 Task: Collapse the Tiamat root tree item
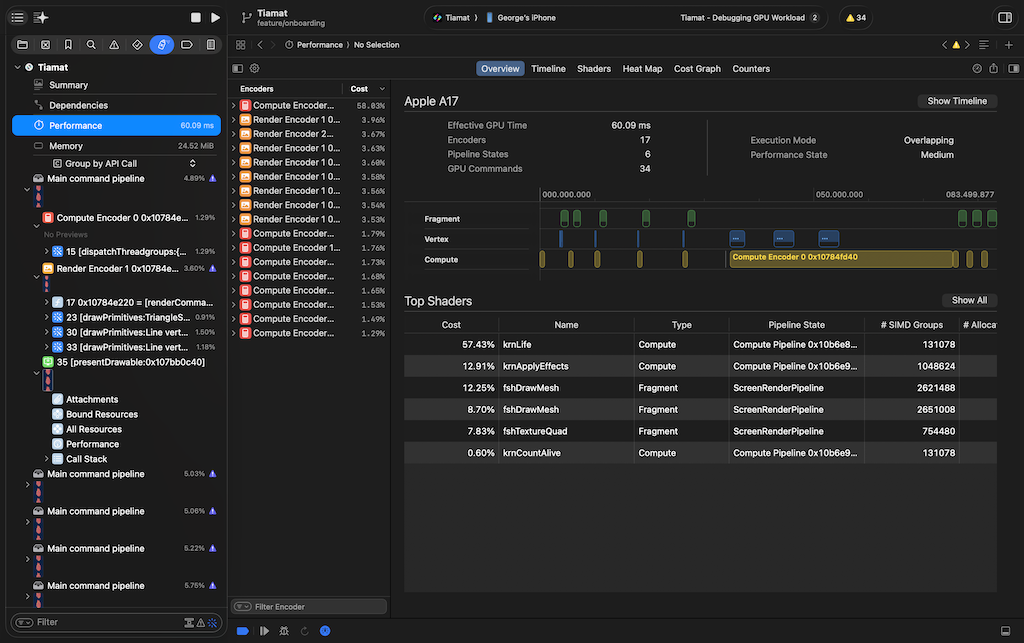[x=17, y=67]
